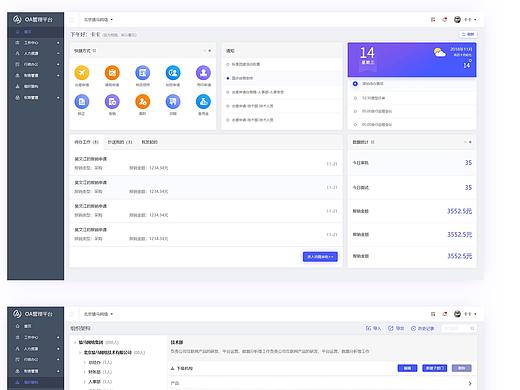Open the history record clock icon
The image size is (520, 390).
pyautogui.click(x=413, y=328)
